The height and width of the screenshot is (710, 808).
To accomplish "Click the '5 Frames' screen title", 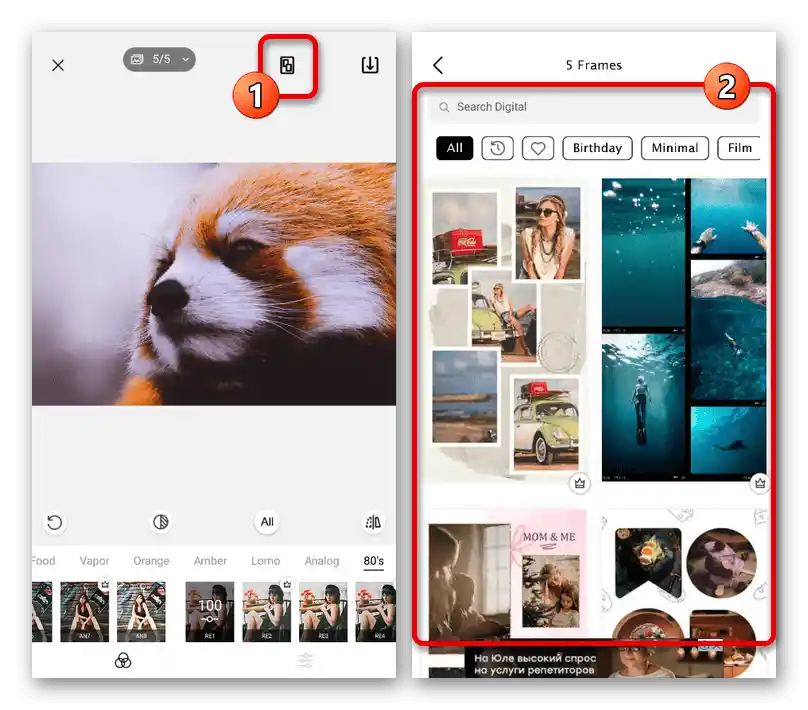I will coord(594,65).
